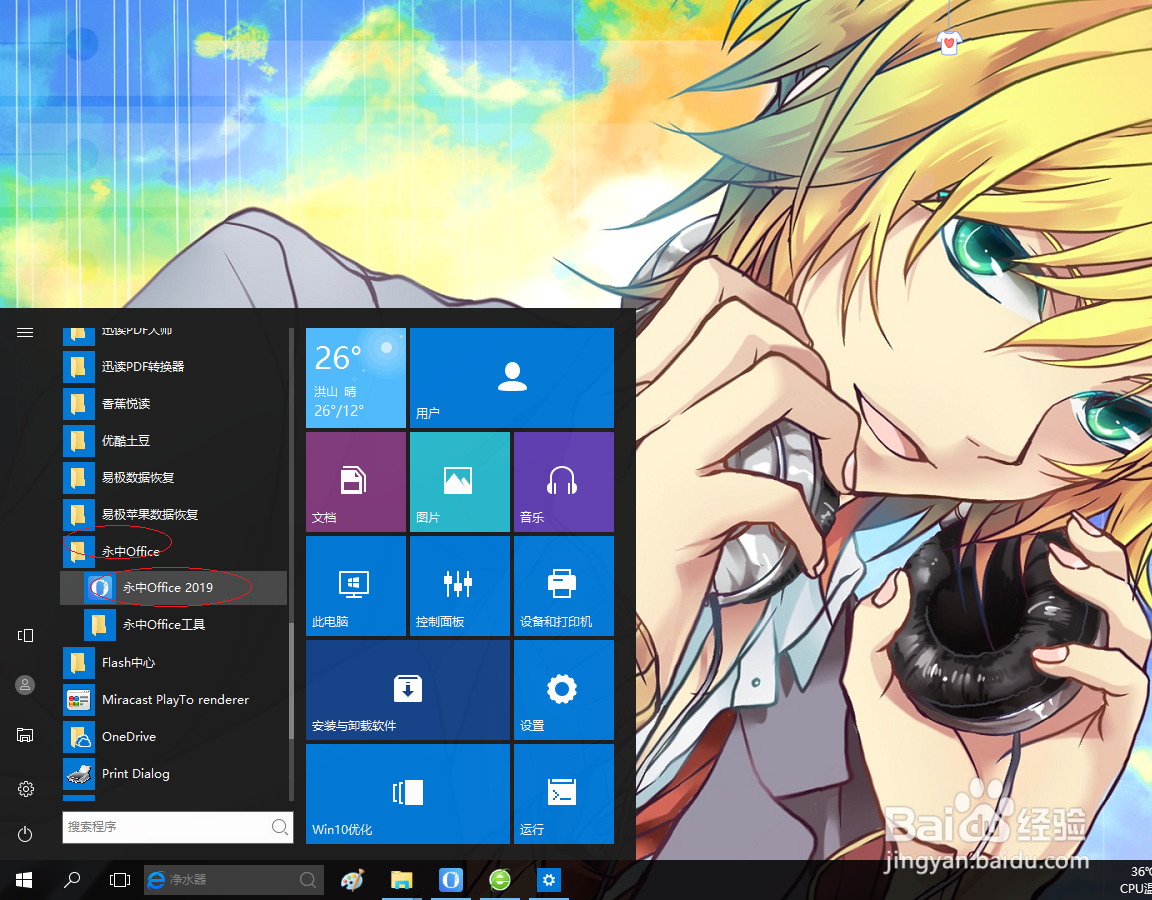Expand the OneDrive folder
Screen dimensions: 1152x900
click(173, 736)
